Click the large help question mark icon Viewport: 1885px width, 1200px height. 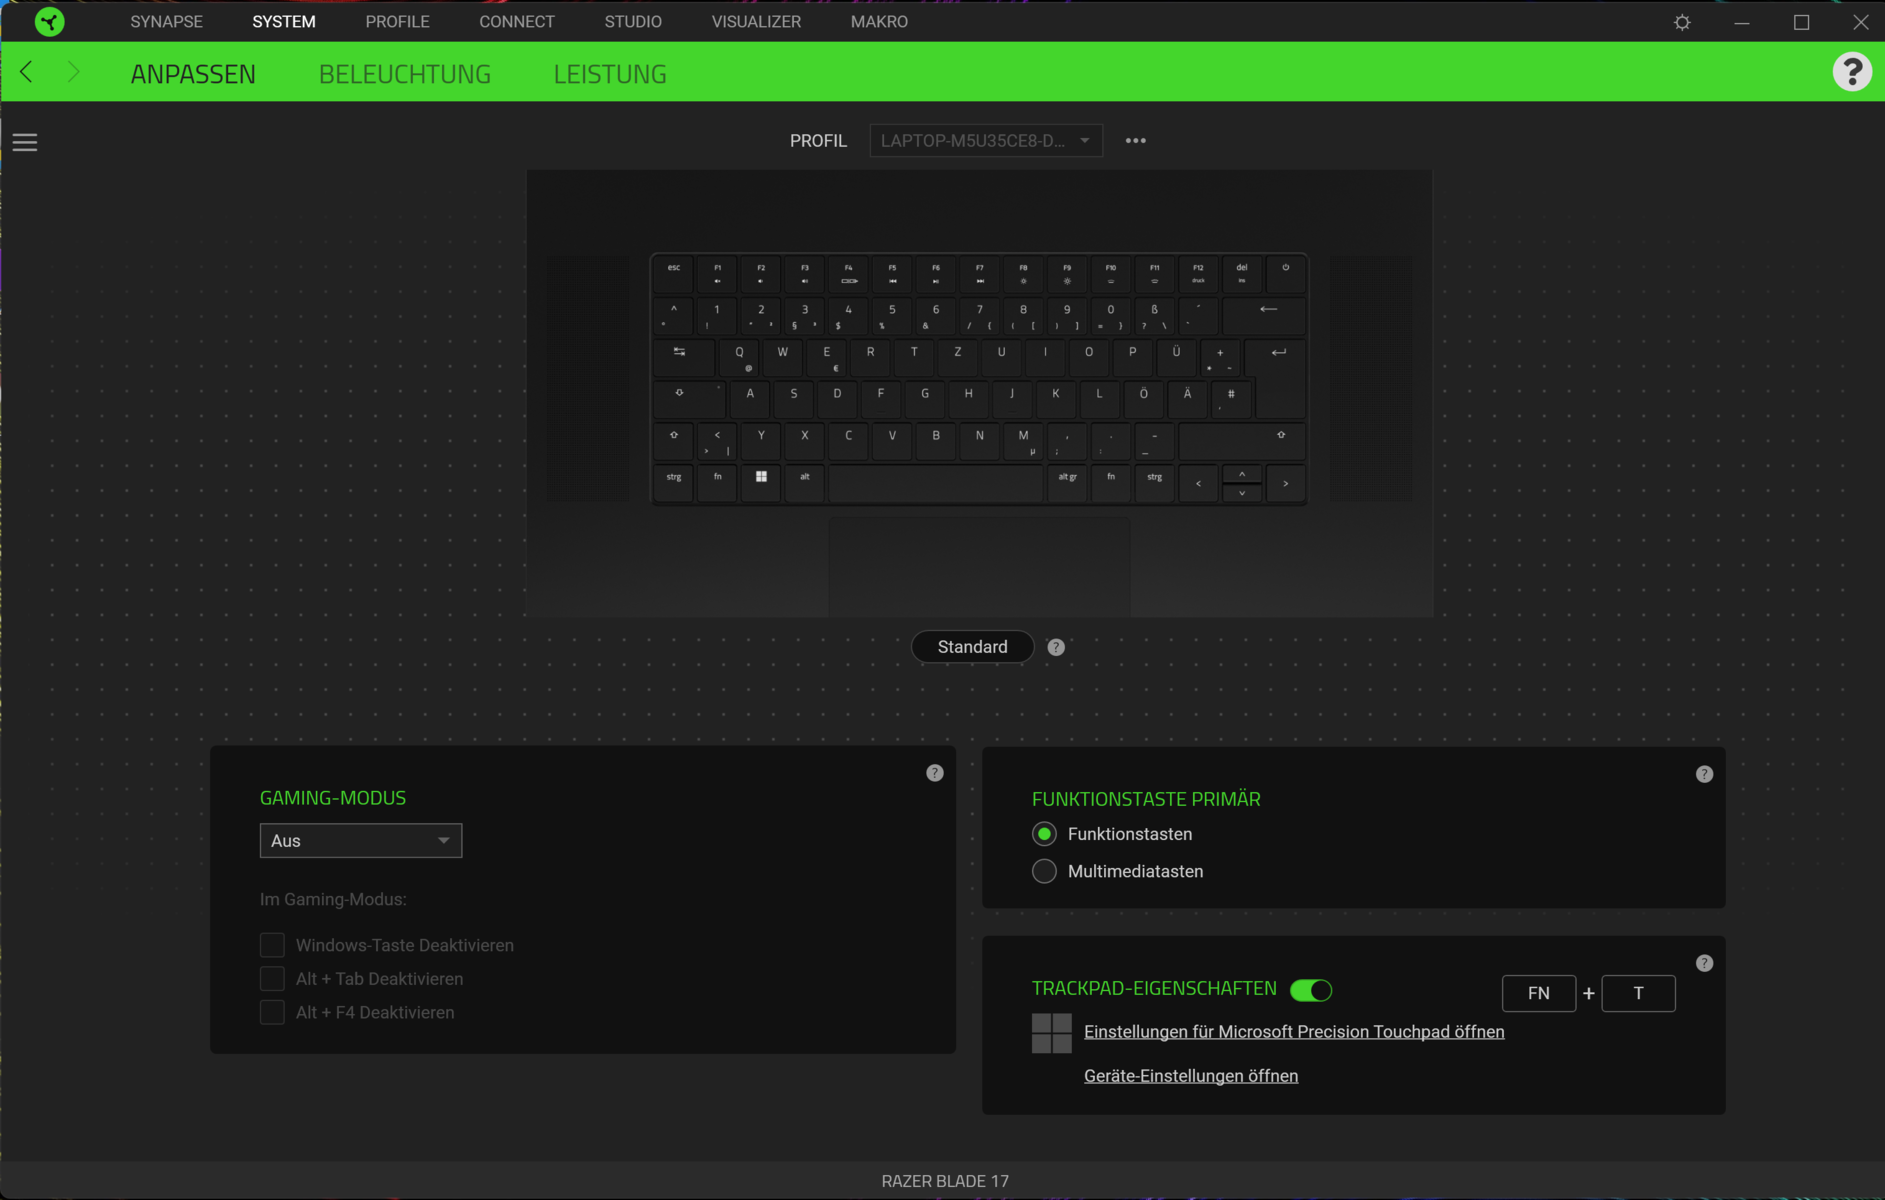(1851, 72)
